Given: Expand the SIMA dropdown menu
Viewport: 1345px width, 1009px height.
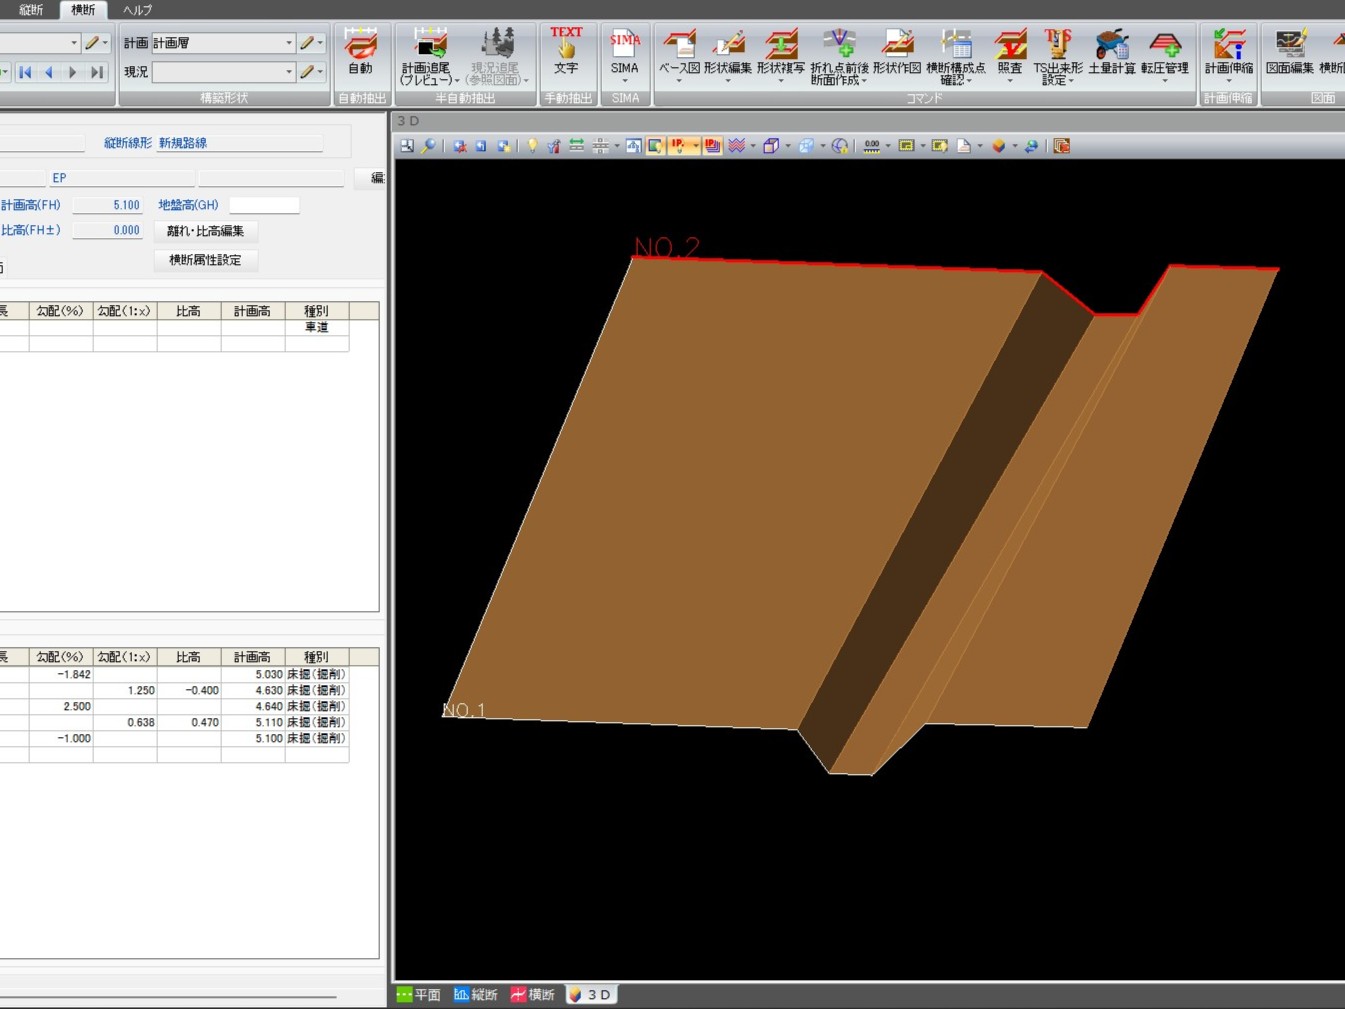Looking at the screenshot, I should pyautogui.click(x=625, y=82).
